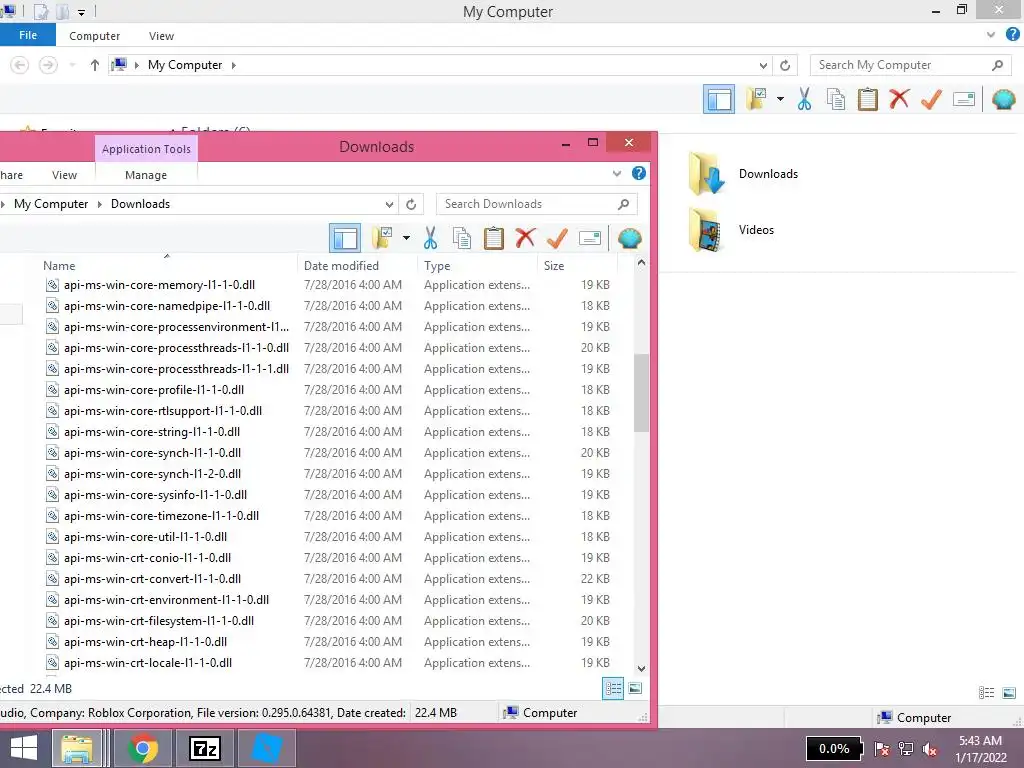Click Paste clipboard icon in My Computer toolbar
Screen dimensions: 1024x768
coord(867,99)
